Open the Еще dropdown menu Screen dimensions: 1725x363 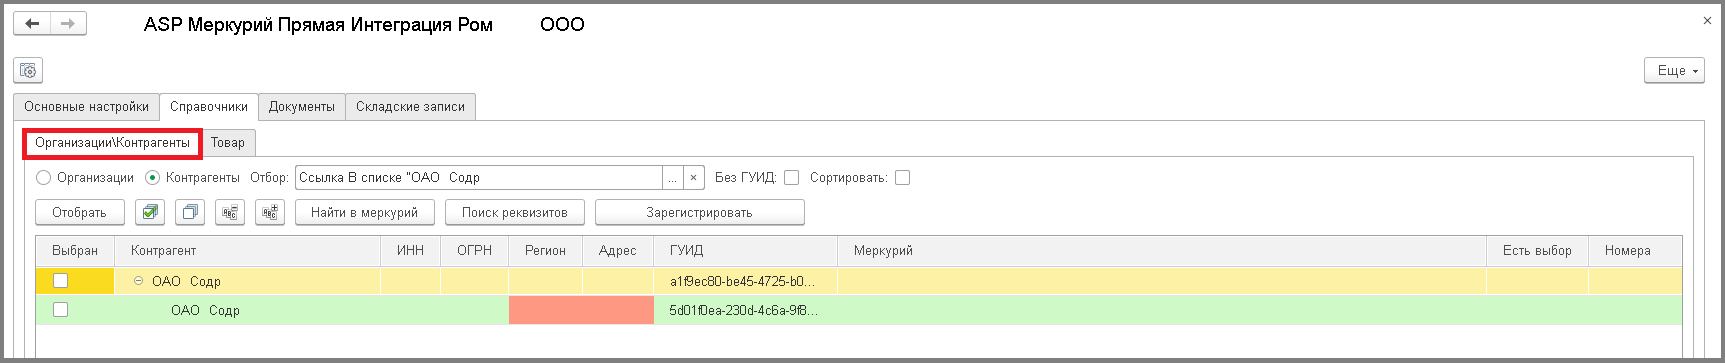point(1674,70)
